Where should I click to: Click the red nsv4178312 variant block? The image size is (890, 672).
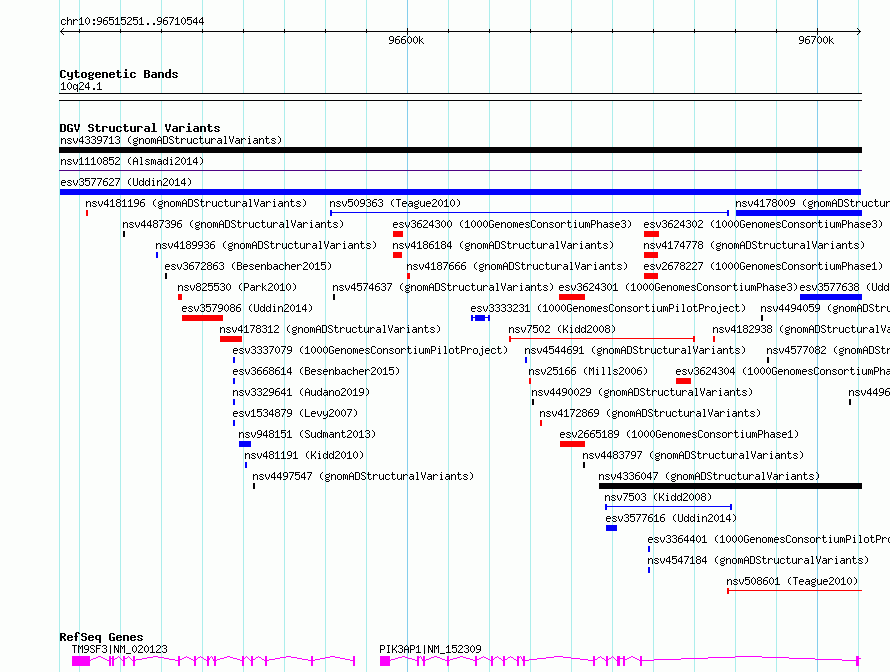tap(231, 339)
